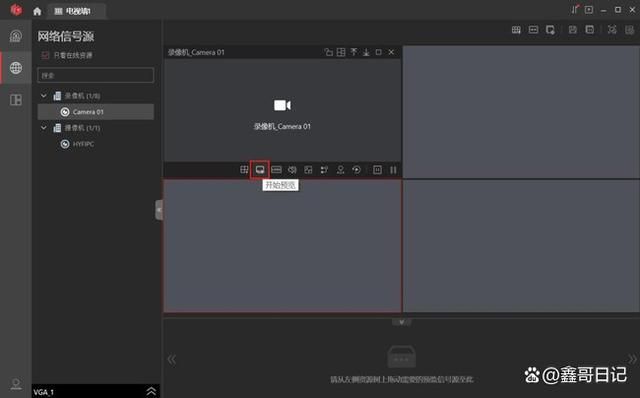Collapse the 录像机 (1/8) tree group

point(44,96)
